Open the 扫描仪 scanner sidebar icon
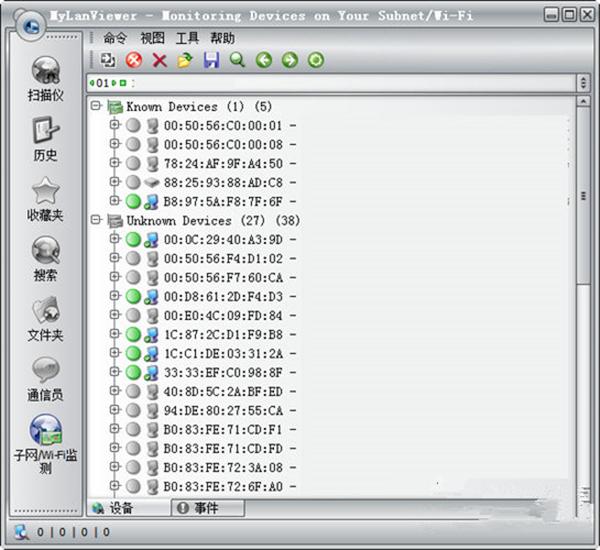 46,70
